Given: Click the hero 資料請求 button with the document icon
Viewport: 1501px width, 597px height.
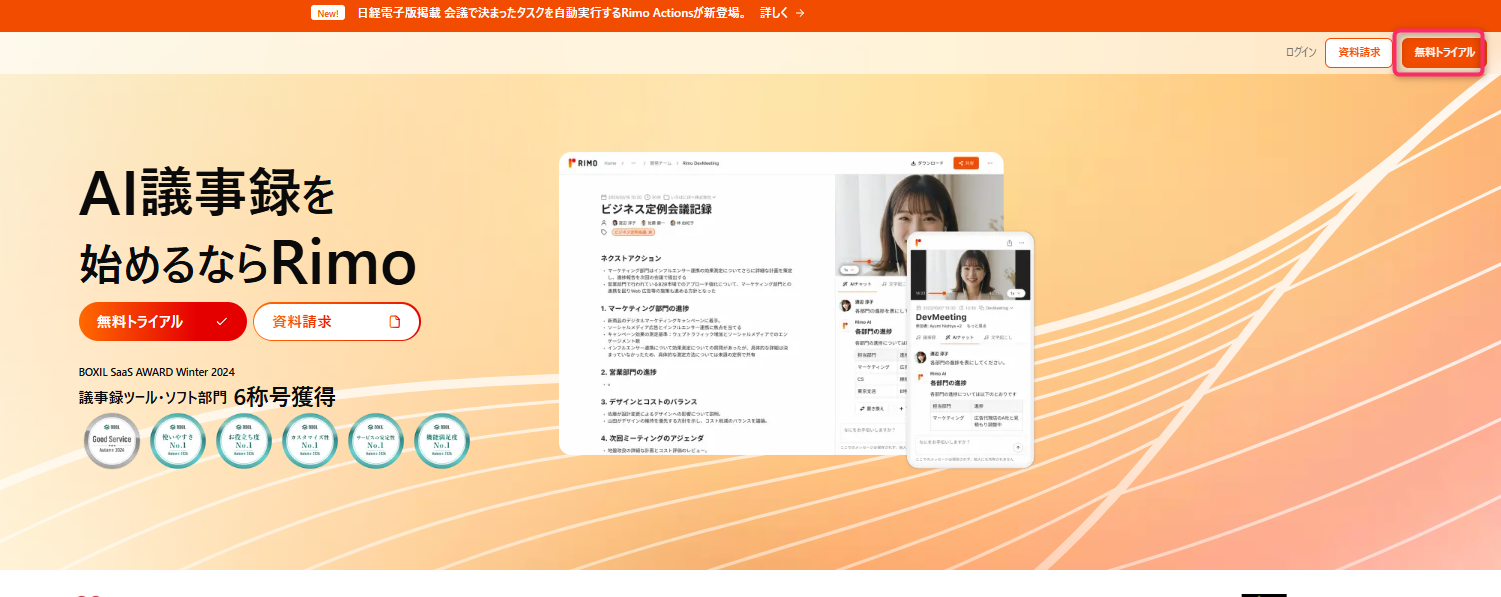Looking at the screenshot, I should click(x=337, y=322).
